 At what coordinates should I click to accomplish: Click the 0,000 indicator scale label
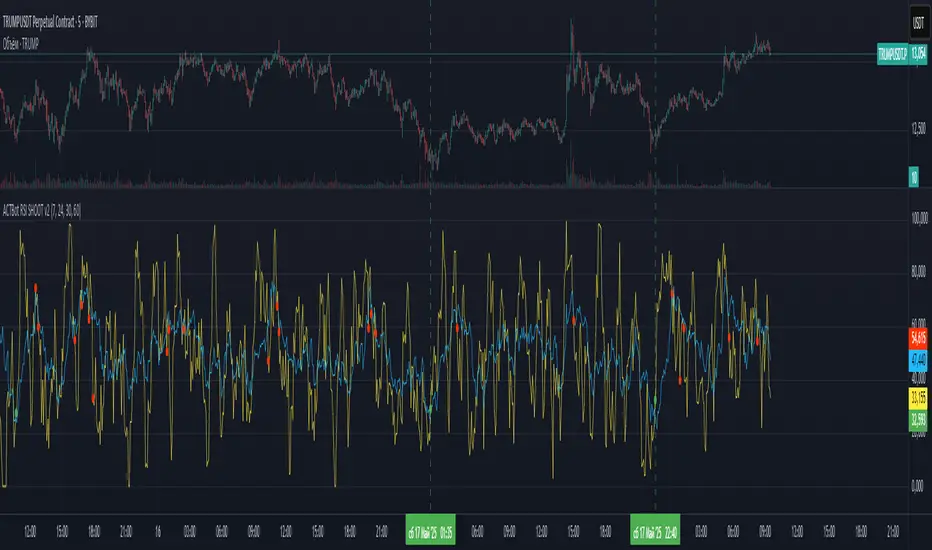[918, 486]
